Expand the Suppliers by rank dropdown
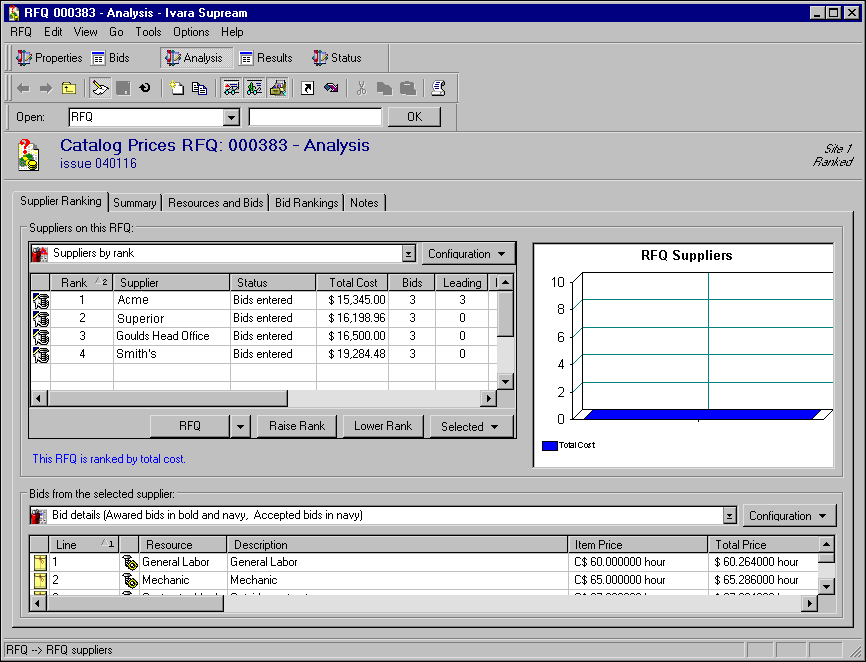 408,254
